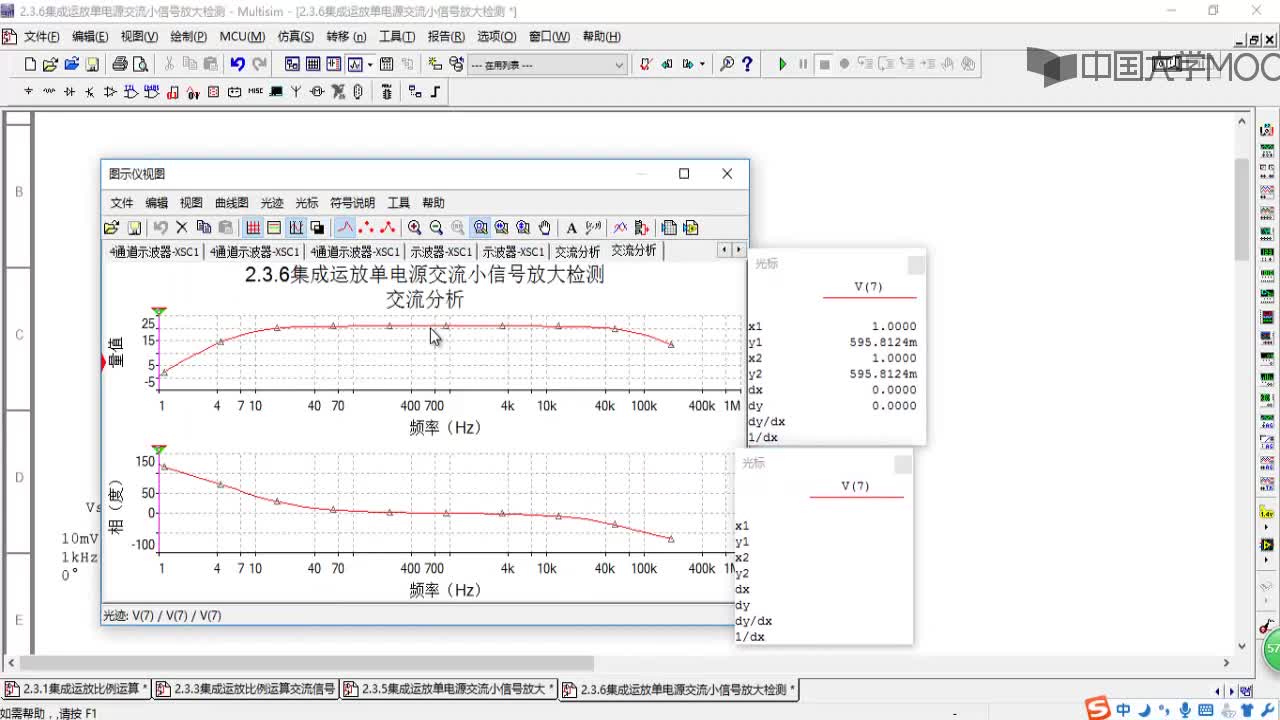The height and width of the screenshot is (720, 1280).
Task: Toggle the cursors display icon in Grapher
Action: point(296,228)
